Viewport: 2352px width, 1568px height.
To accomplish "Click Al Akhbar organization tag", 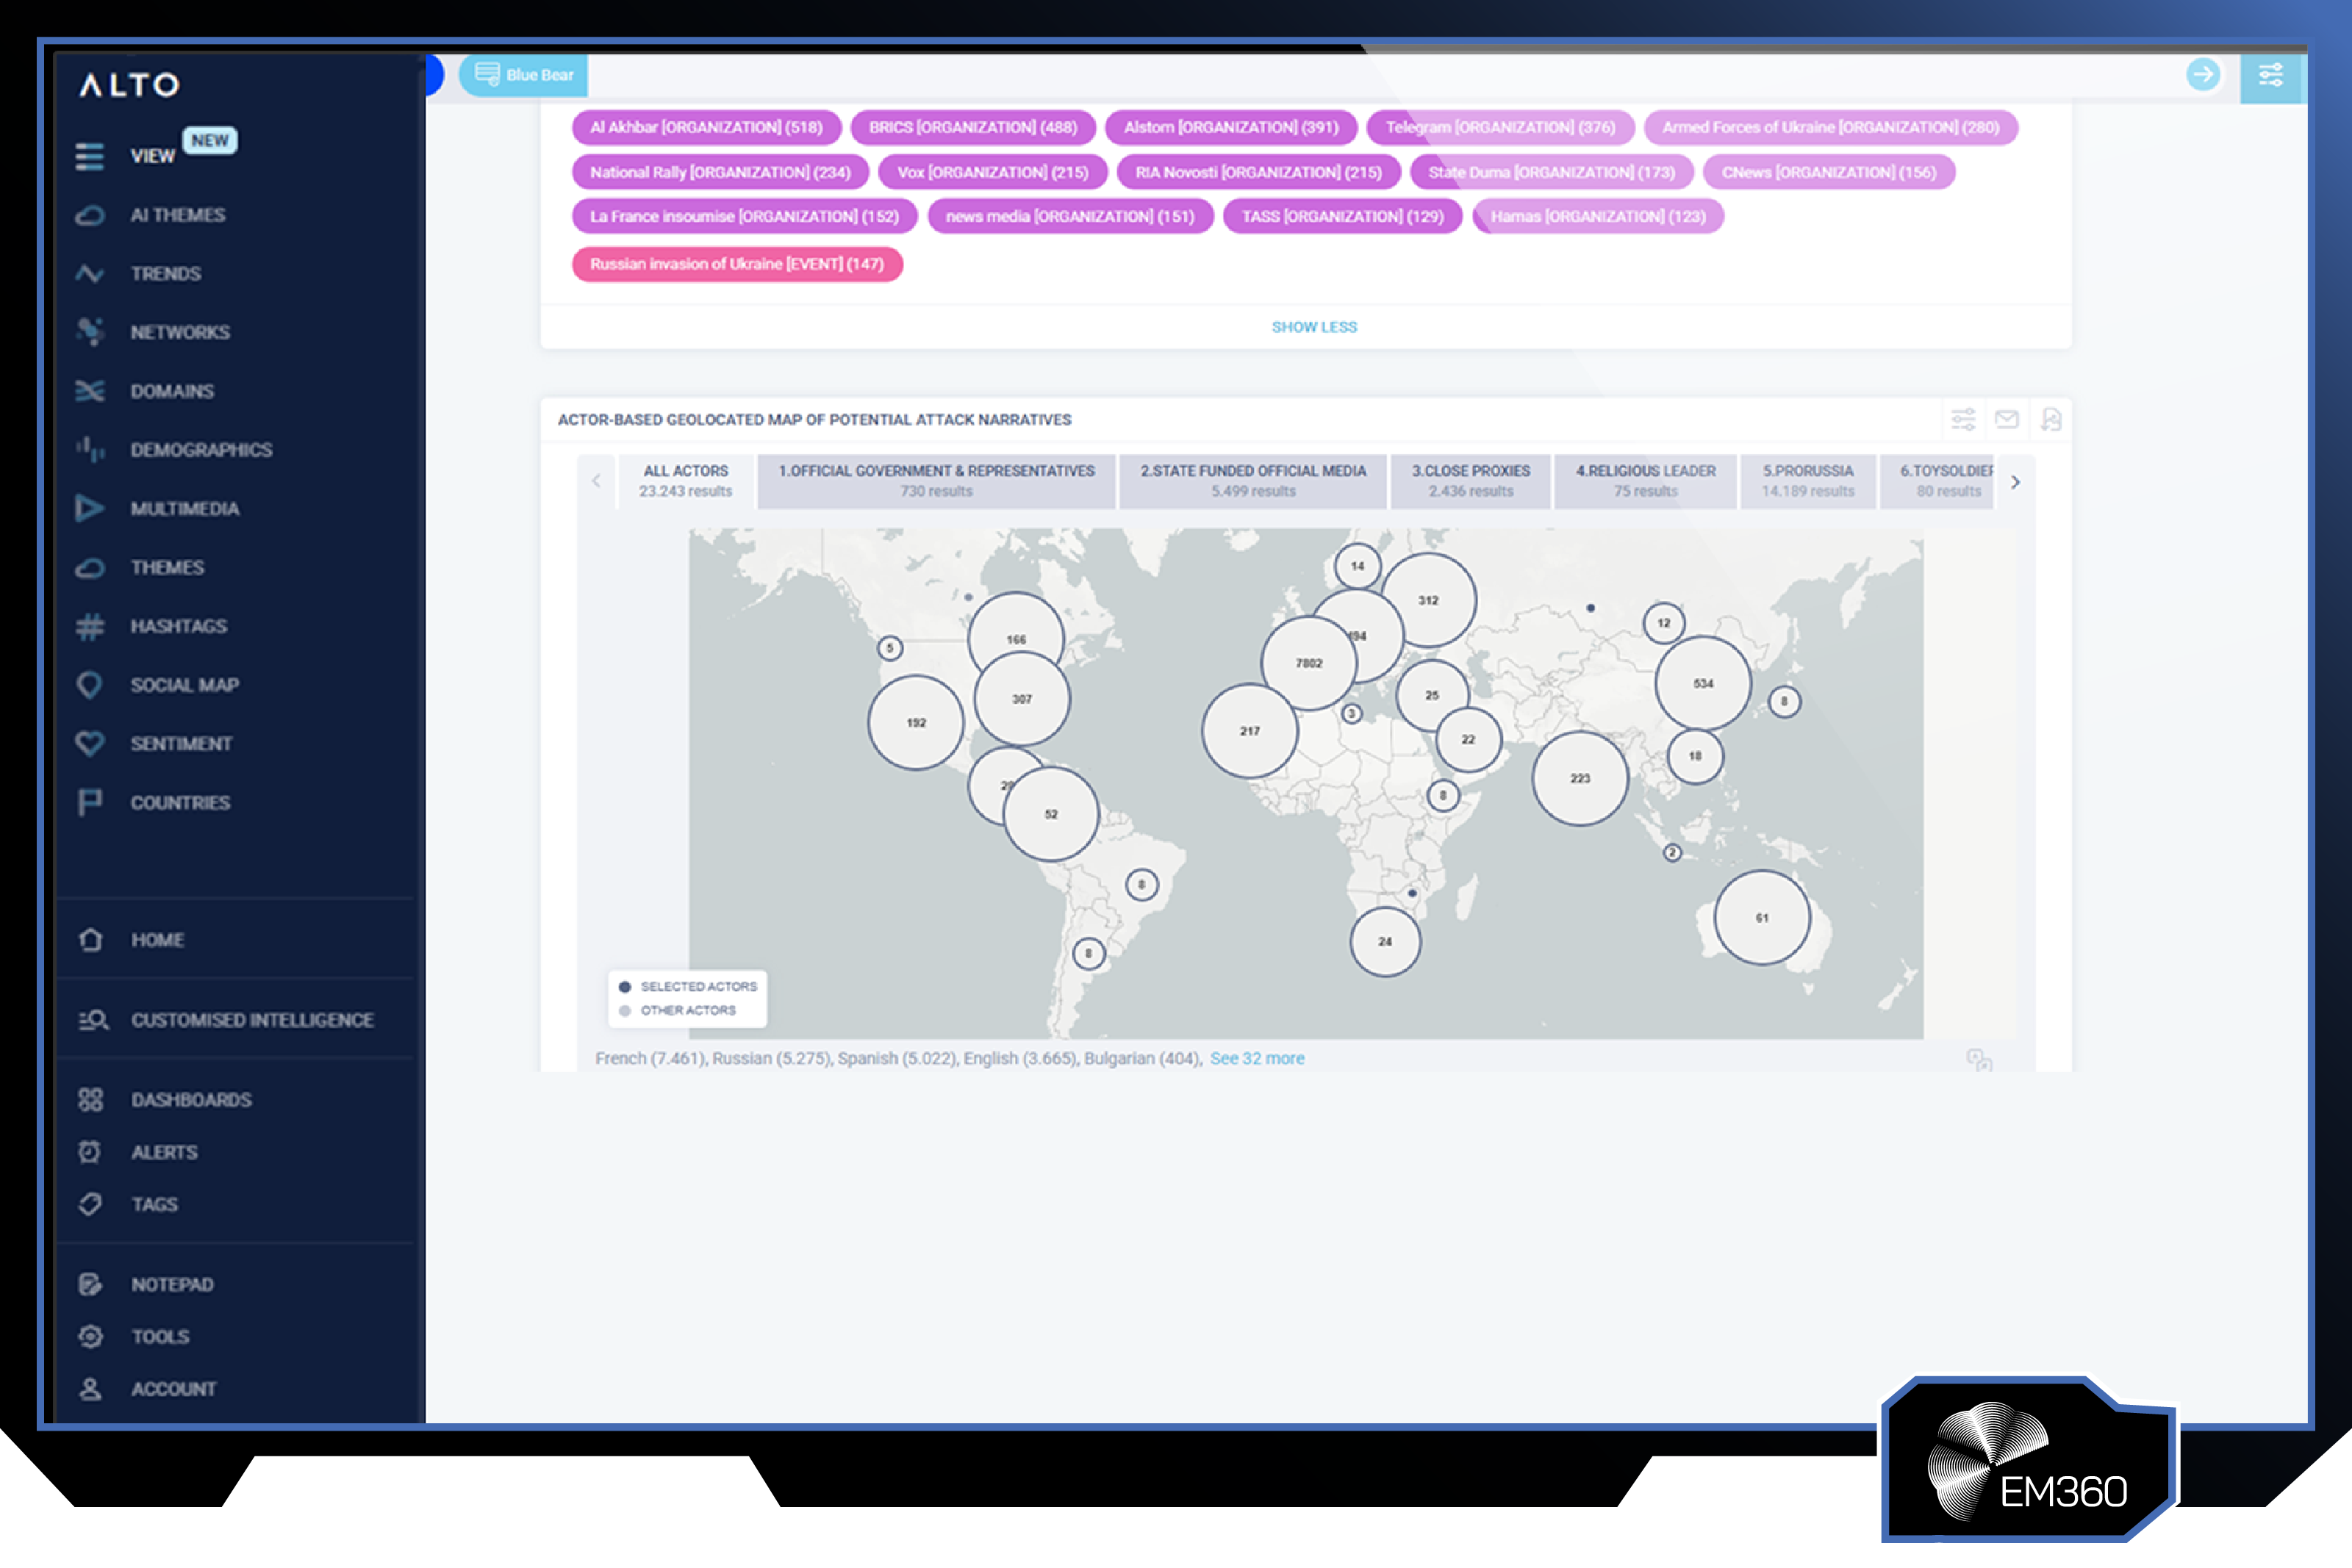I will pyautogui.click(x=706, y=127).
